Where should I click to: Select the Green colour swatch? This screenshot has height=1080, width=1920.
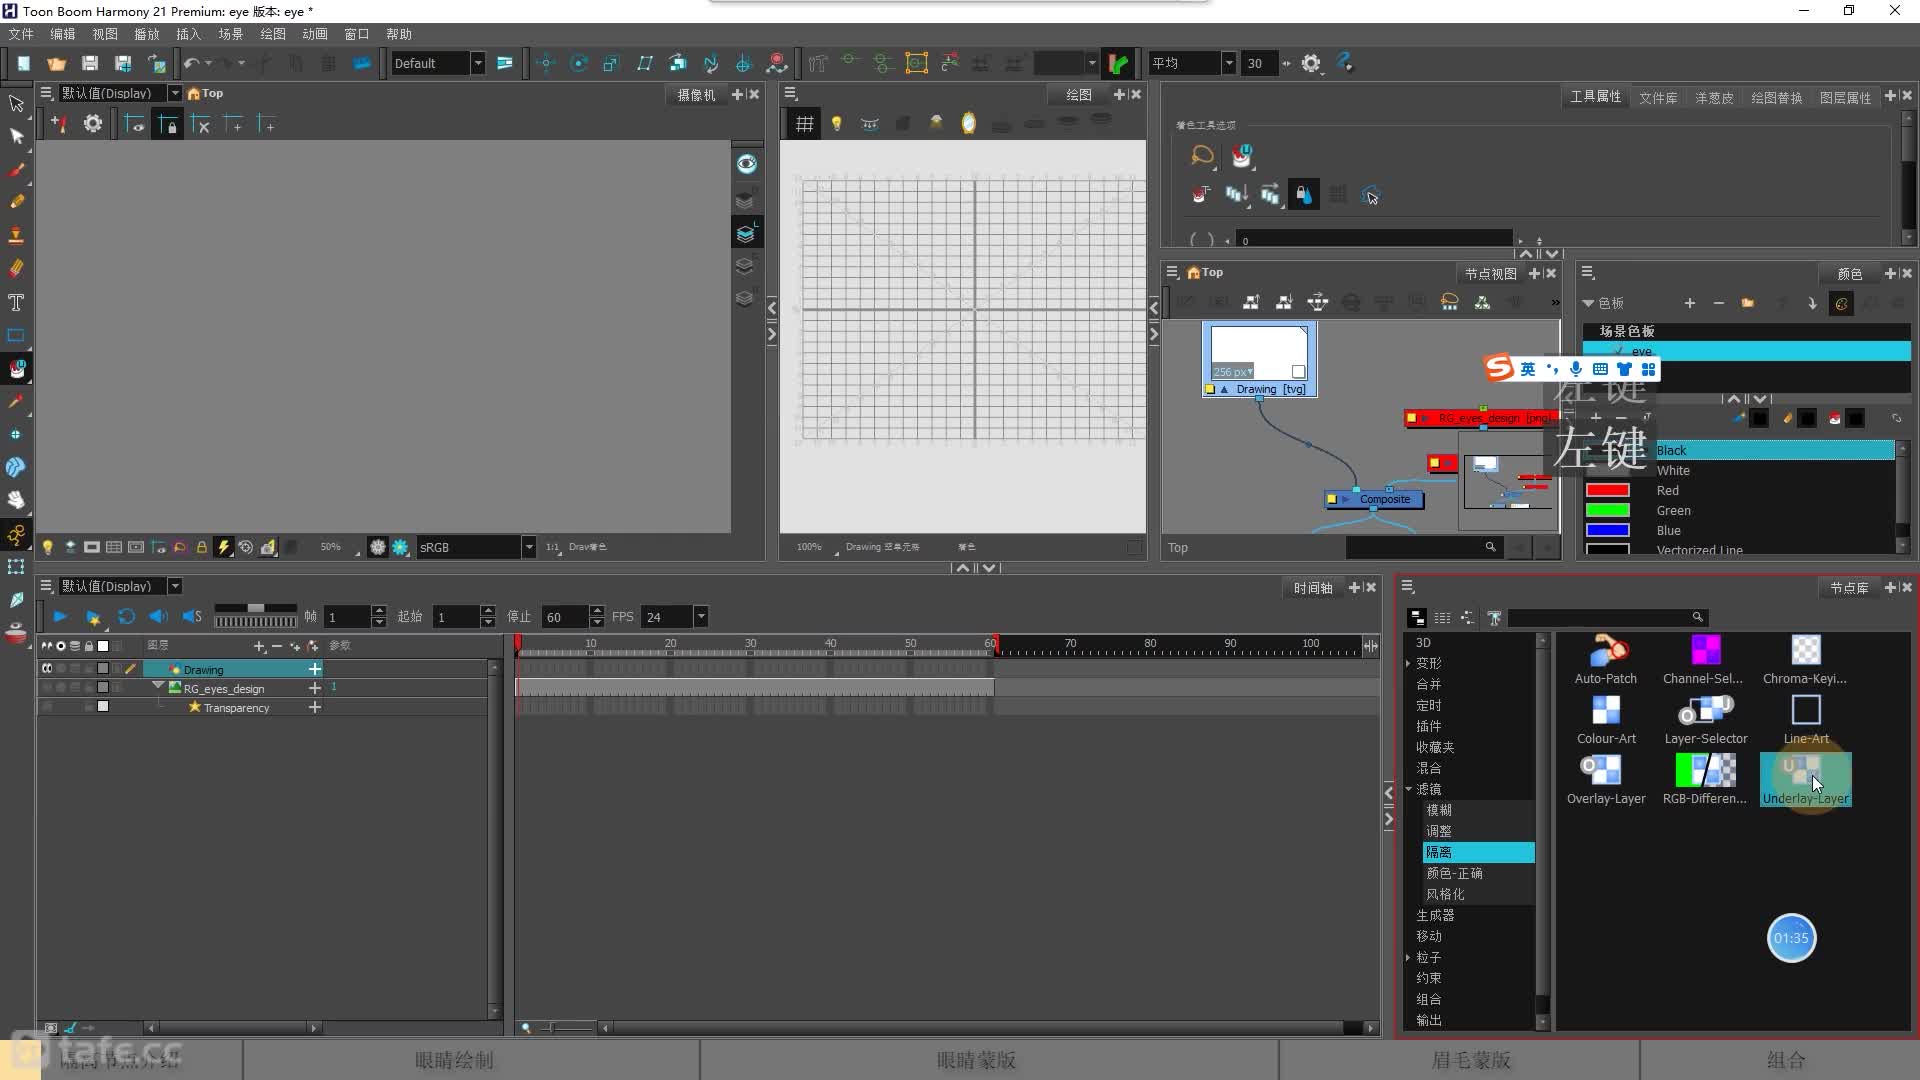[x=1607, y=510]
